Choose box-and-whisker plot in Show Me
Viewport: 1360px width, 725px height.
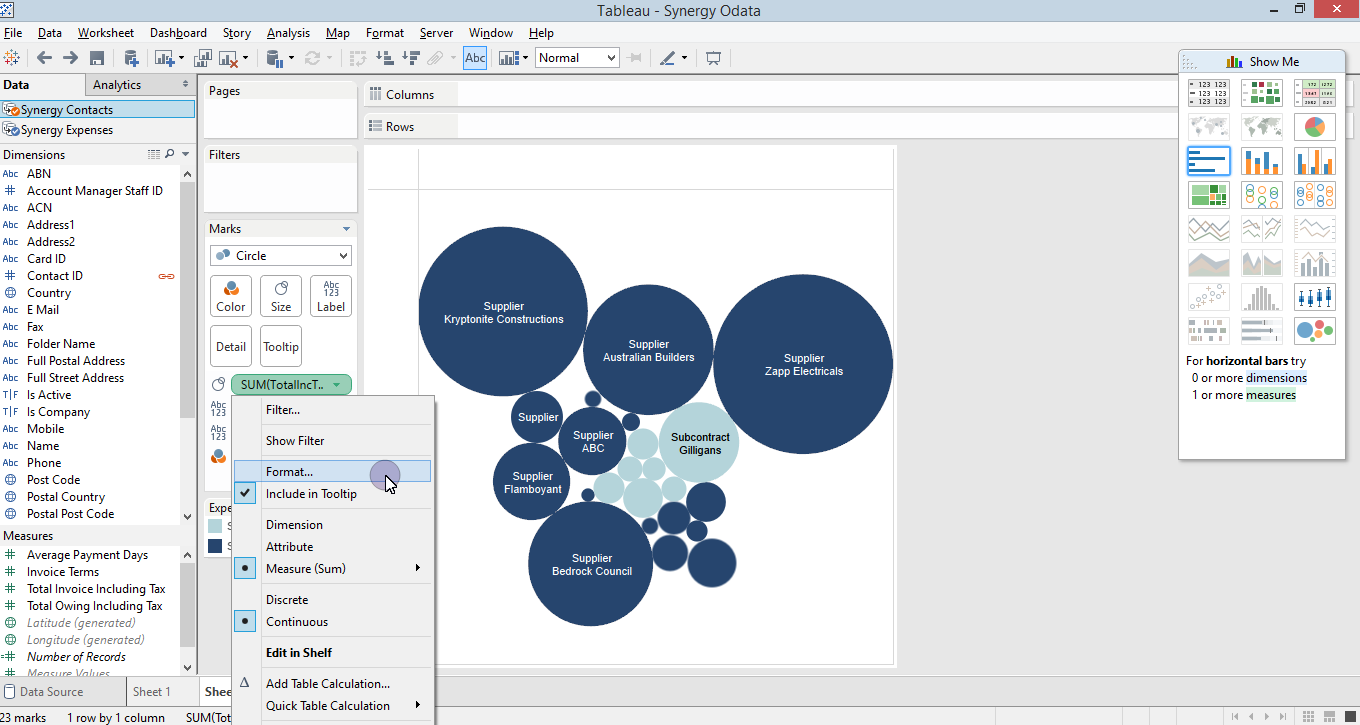pyautogui.click(x=1314, y=297)
